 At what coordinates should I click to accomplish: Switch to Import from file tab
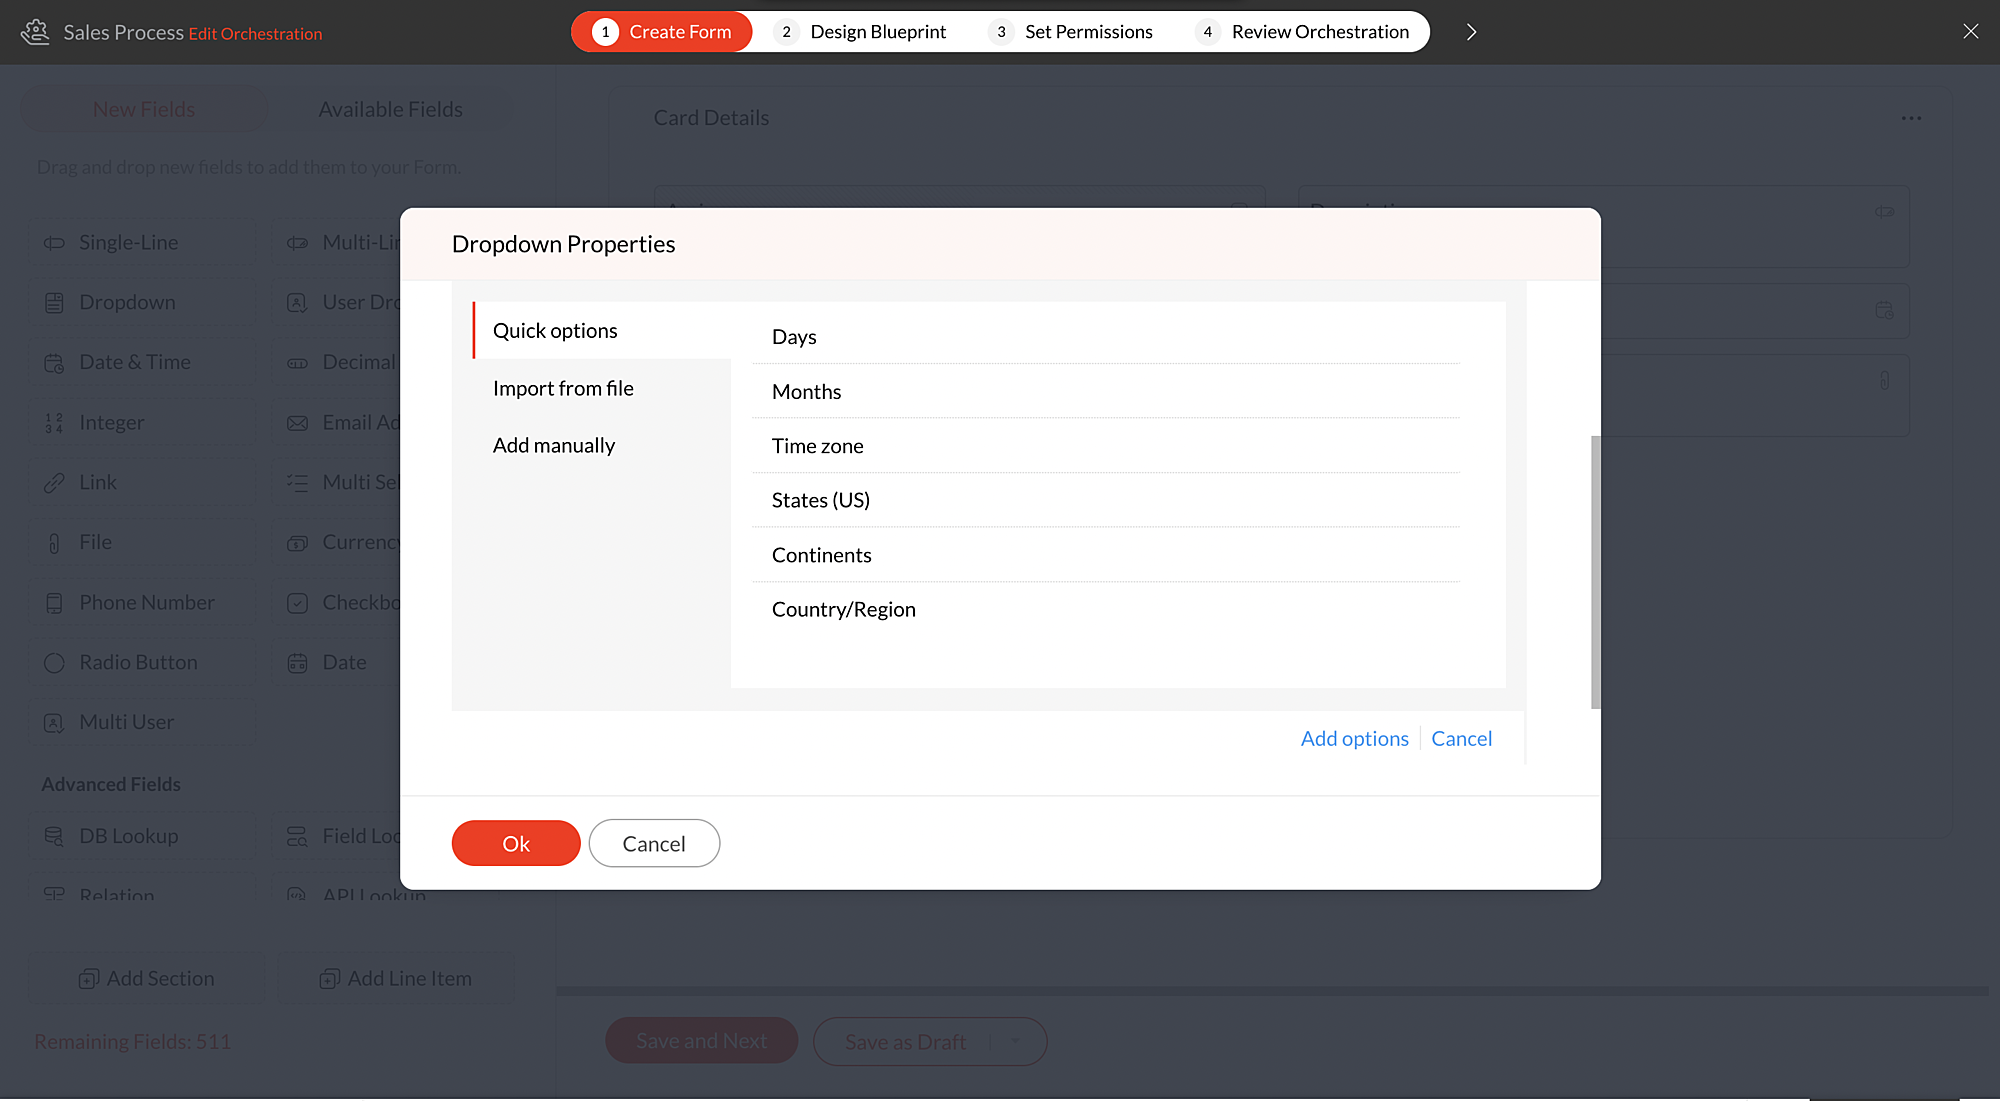coord(563,388)
